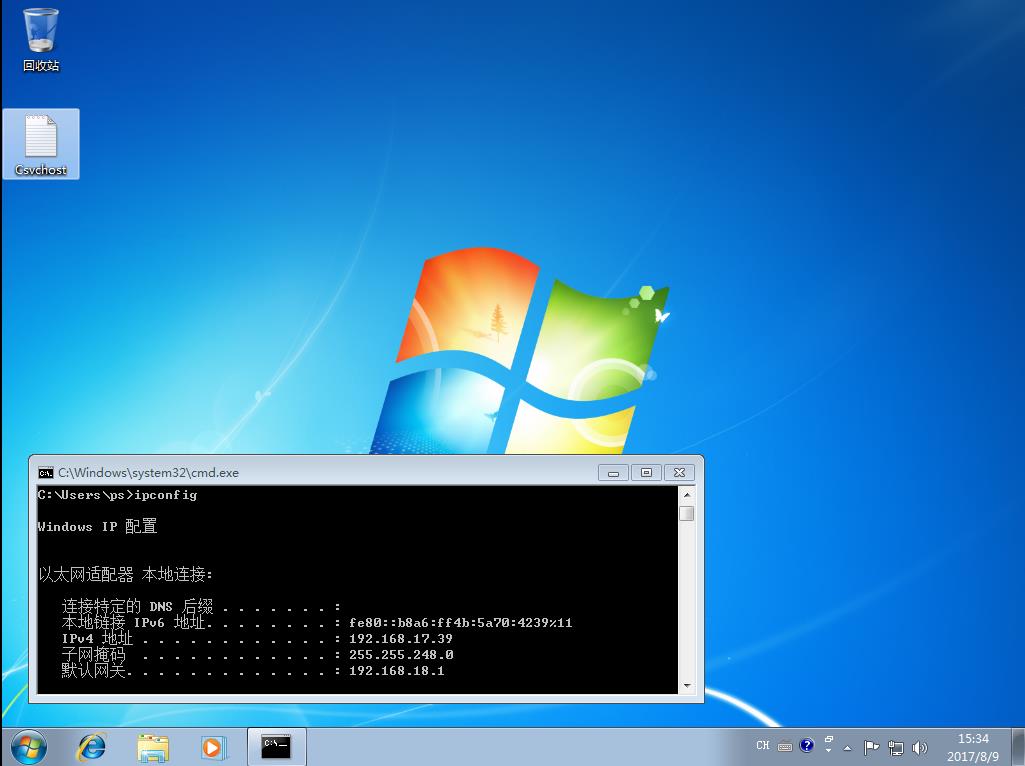The width and height of the screenshot is (1025, 766).
Task: Click the cmd.exe taskbar button
Action: point(276,746)
